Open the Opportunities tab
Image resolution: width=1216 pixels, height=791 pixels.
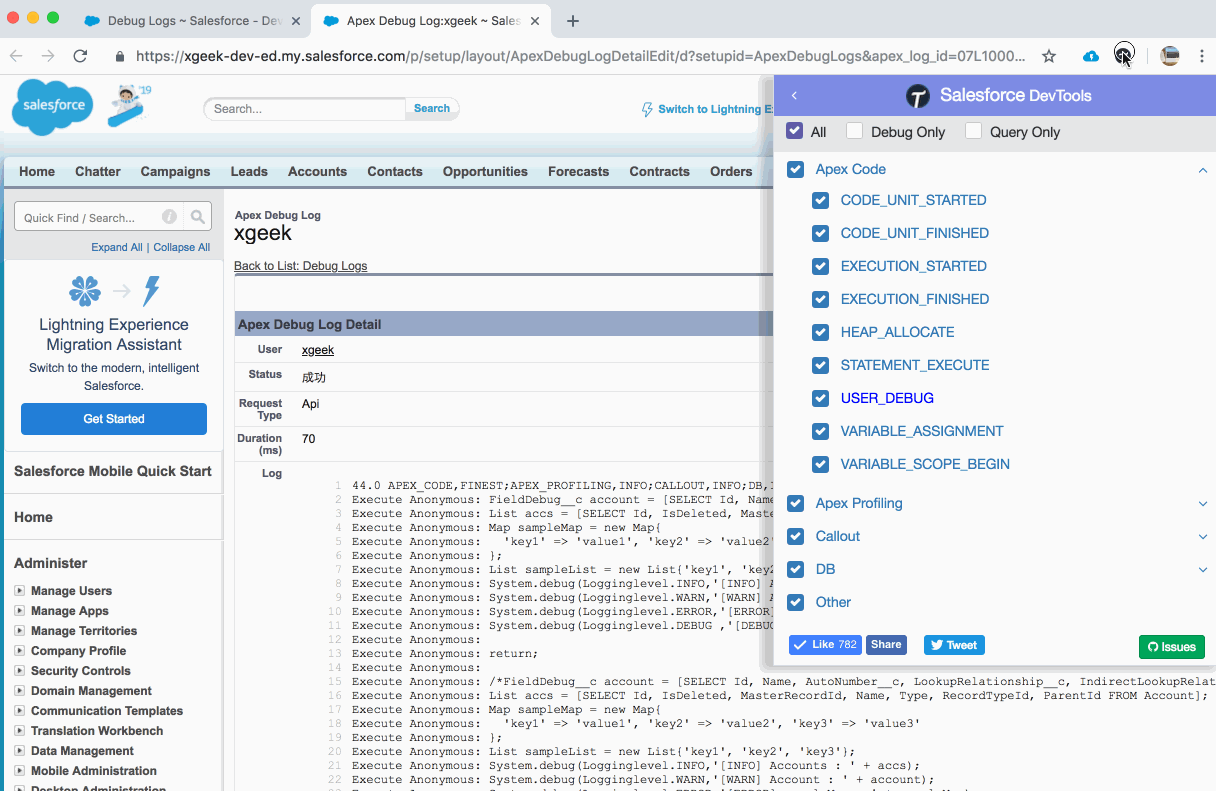click(485, 171)
